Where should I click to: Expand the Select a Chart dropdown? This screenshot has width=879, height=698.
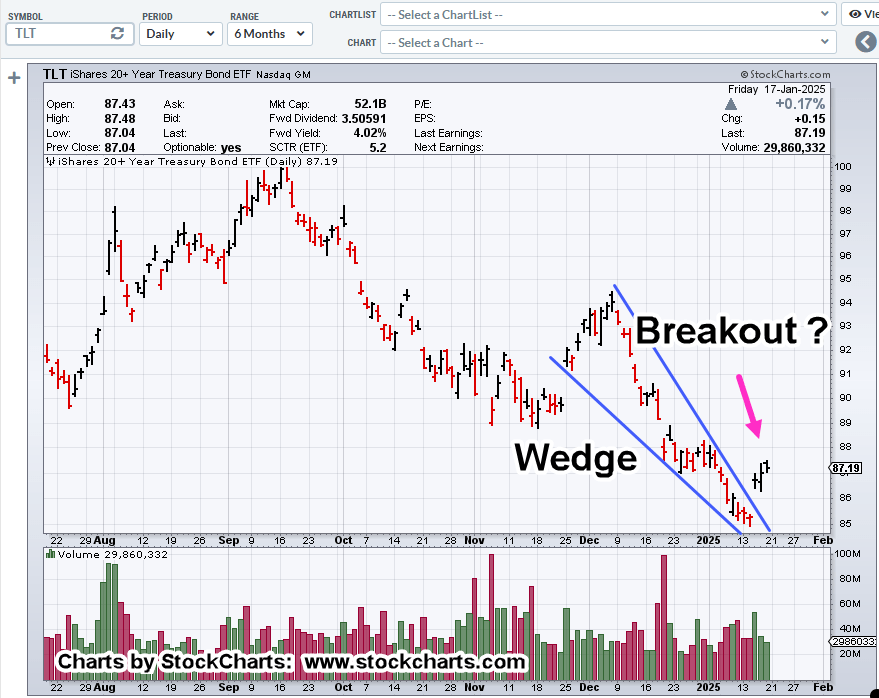(x=608, y=43)
